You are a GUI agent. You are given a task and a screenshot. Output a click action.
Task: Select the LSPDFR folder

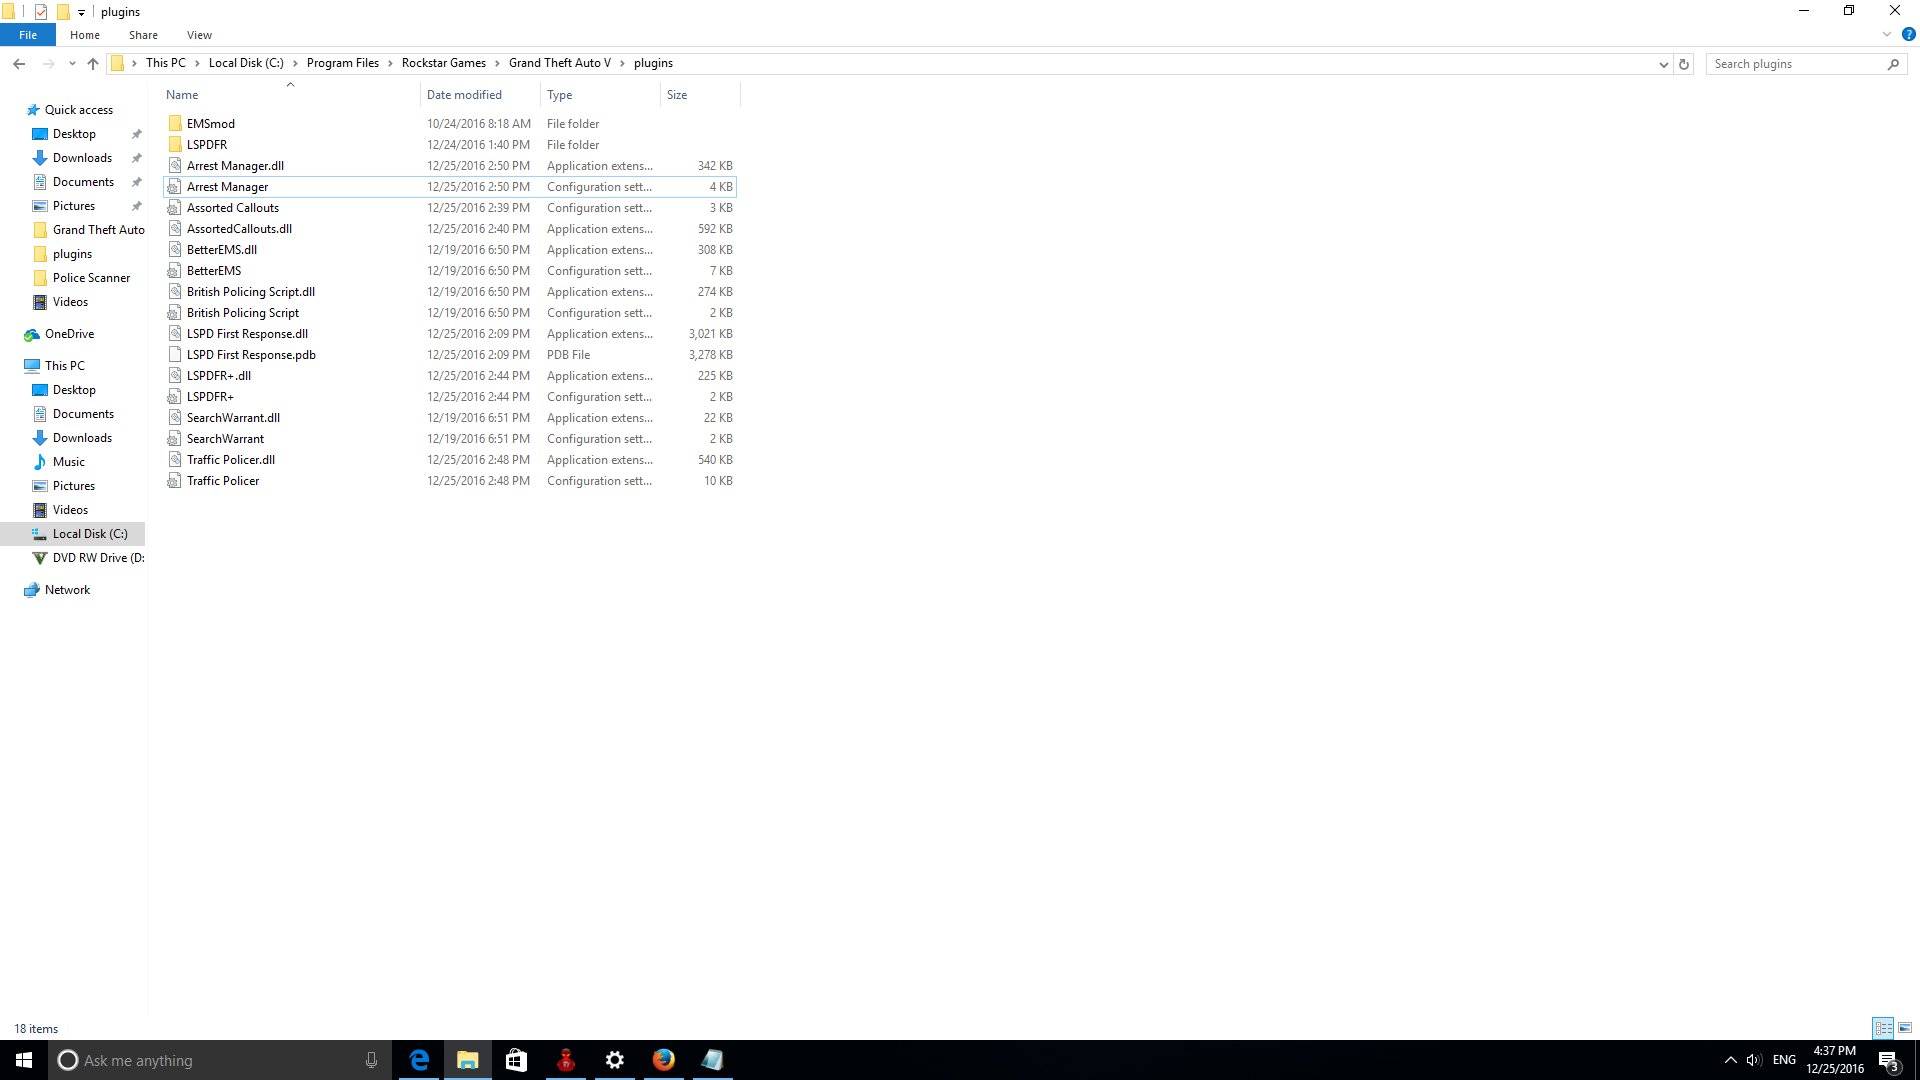207,145
